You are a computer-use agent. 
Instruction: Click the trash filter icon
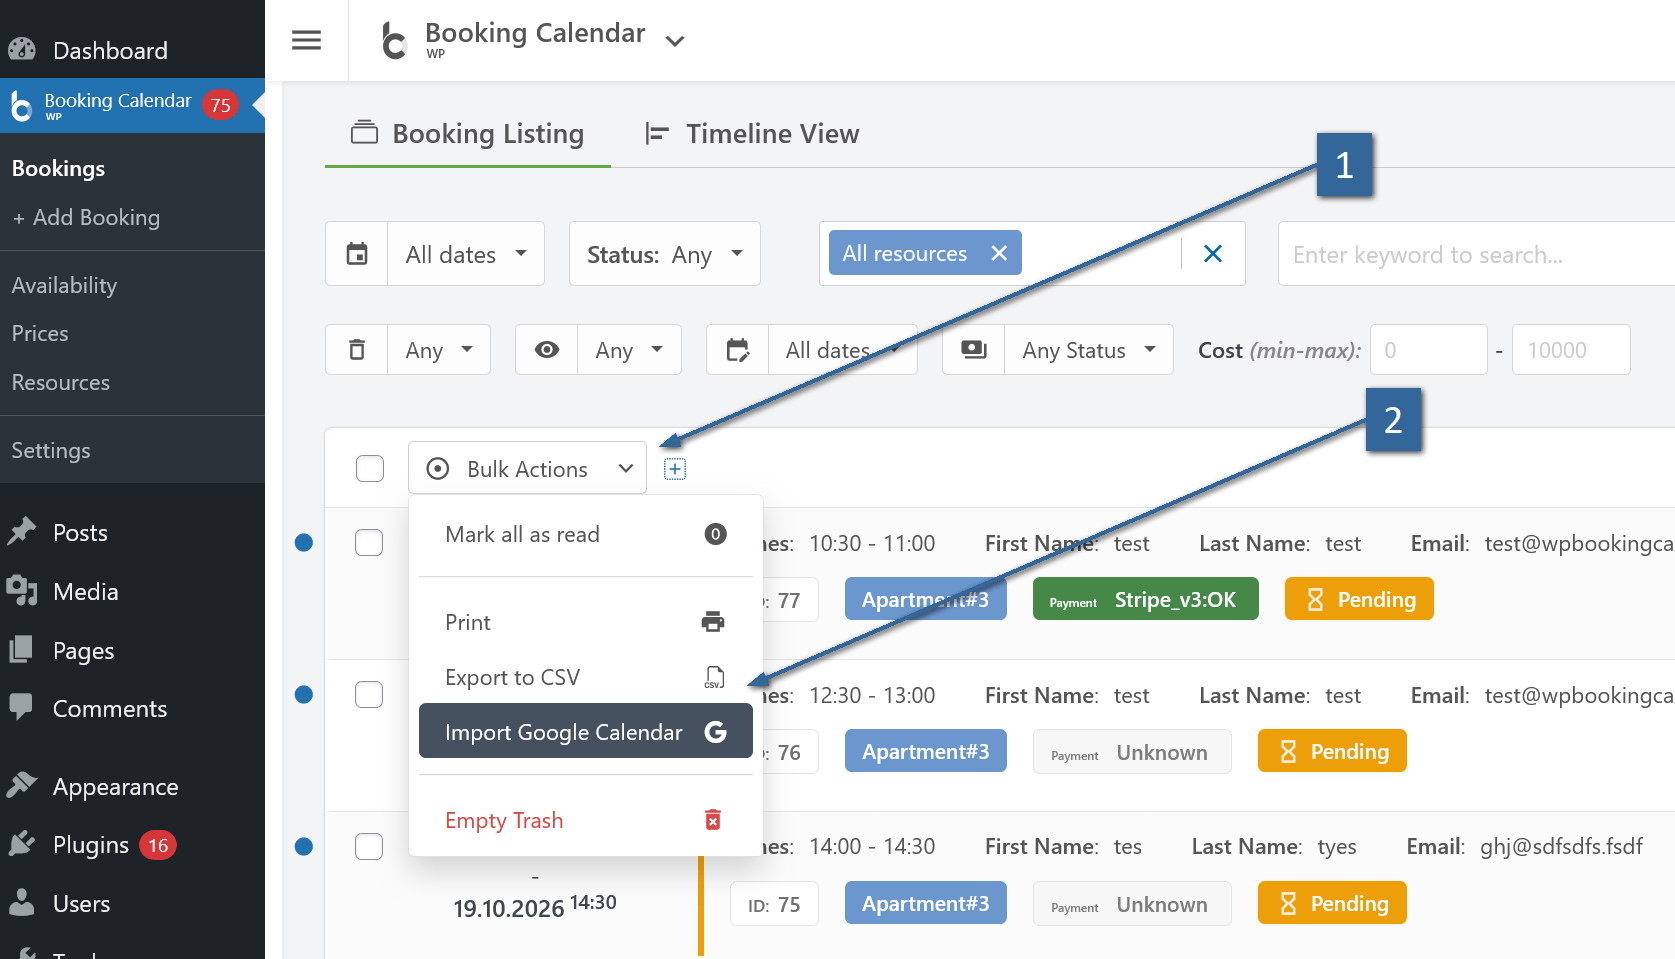(x=357, y=350)
